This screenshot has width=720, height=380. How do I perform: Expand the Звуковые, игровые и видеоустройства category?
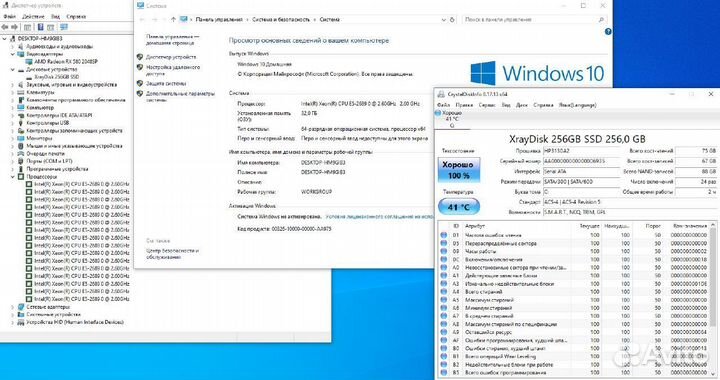pyautogui.click(x=13, y=84)
